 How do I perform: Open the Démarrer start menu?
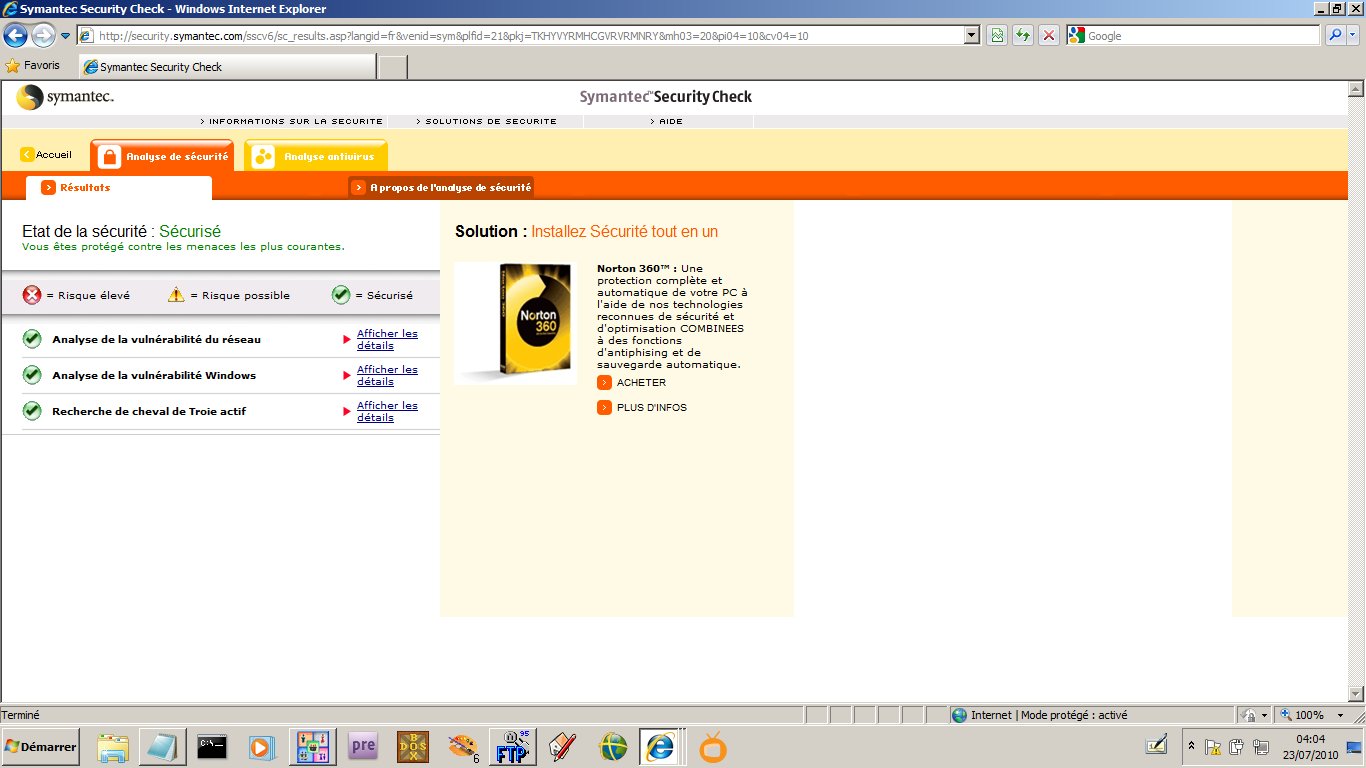pyautogui.click(x=40, y=747)
